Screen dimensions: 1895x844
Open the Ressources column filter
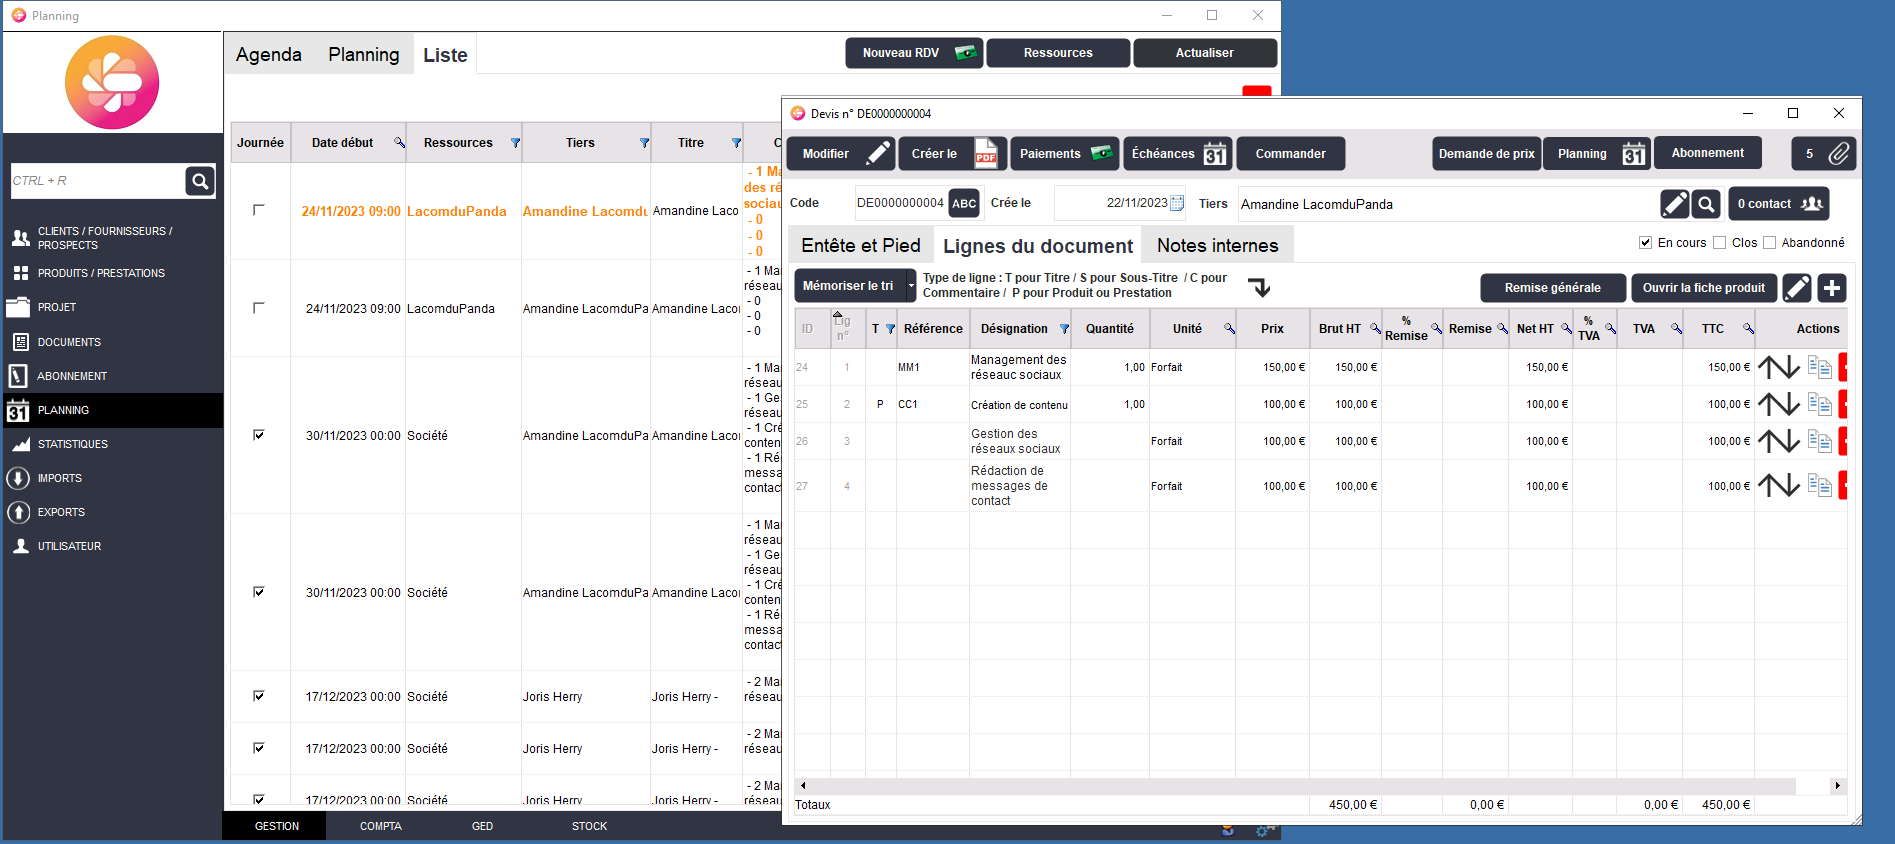tap(515, 143)
